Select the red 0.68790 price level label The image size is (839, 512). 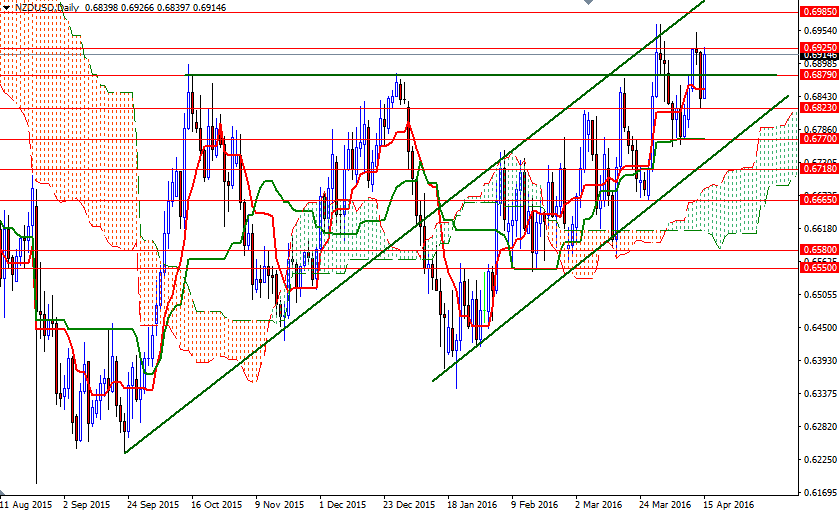[x=819, y=74]
